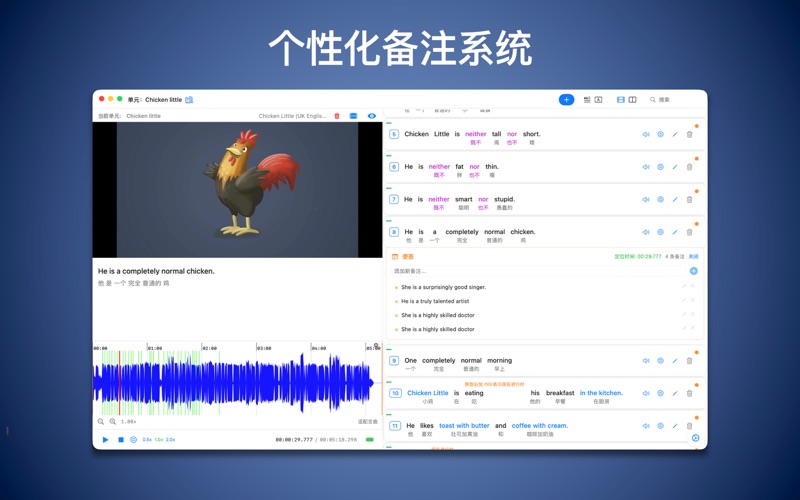800x500 pixels.
Task: Delete sentence 6 with the trash icon
Action: pos(689,167)
